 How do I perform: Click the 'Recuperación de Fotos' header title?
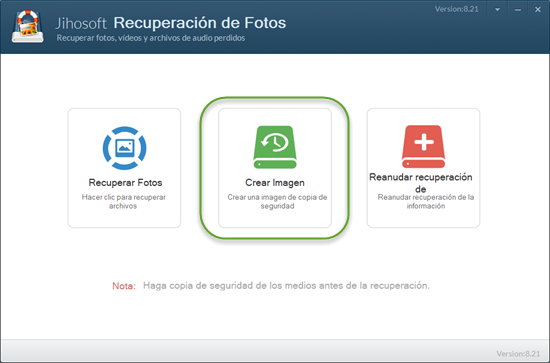point(200,23)
